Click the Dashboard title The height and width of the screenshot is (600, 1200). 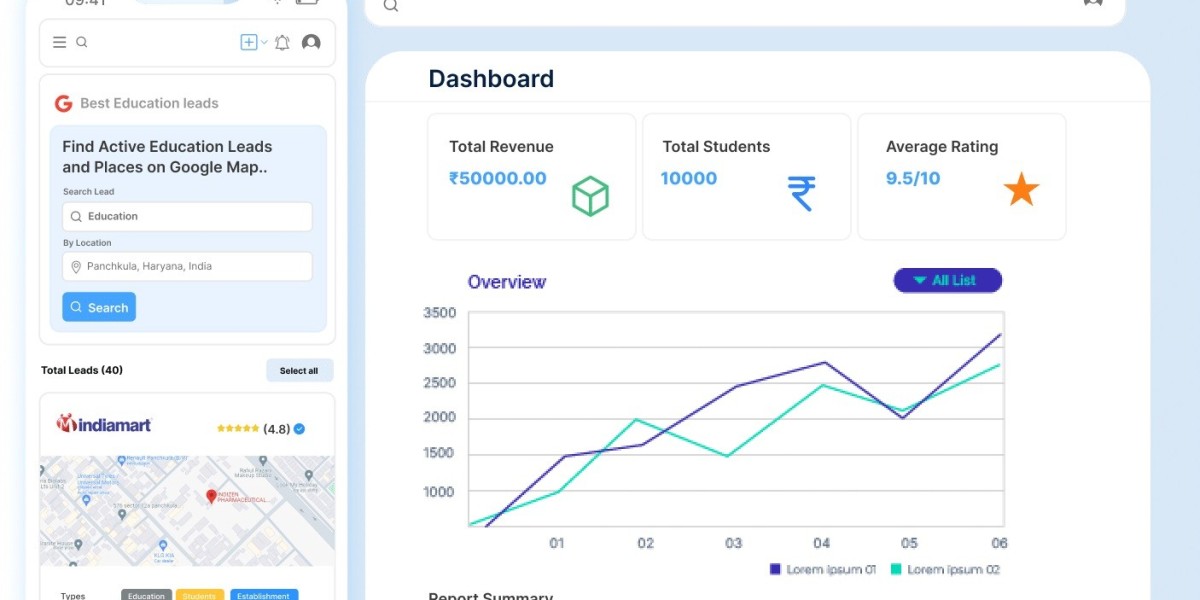point(491,79)
